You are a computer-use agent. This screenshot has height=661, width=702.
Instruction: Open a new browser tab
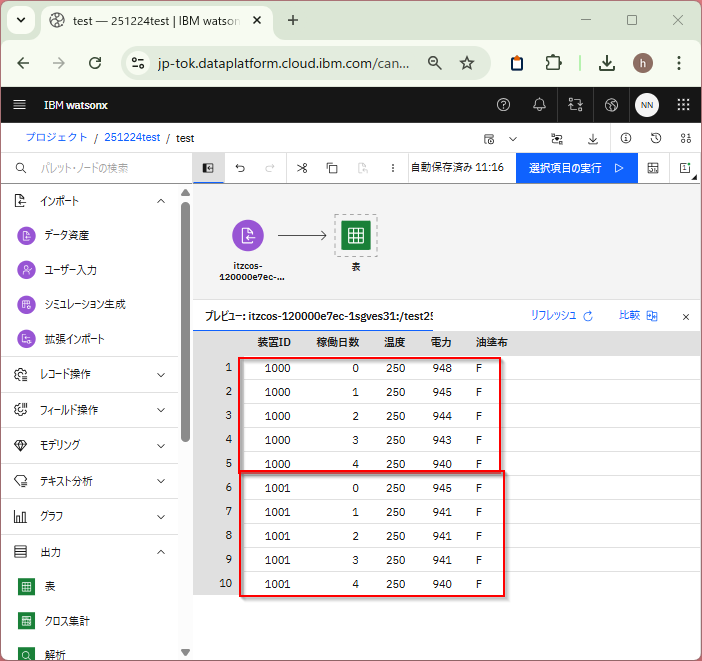[x=293, y=20]
